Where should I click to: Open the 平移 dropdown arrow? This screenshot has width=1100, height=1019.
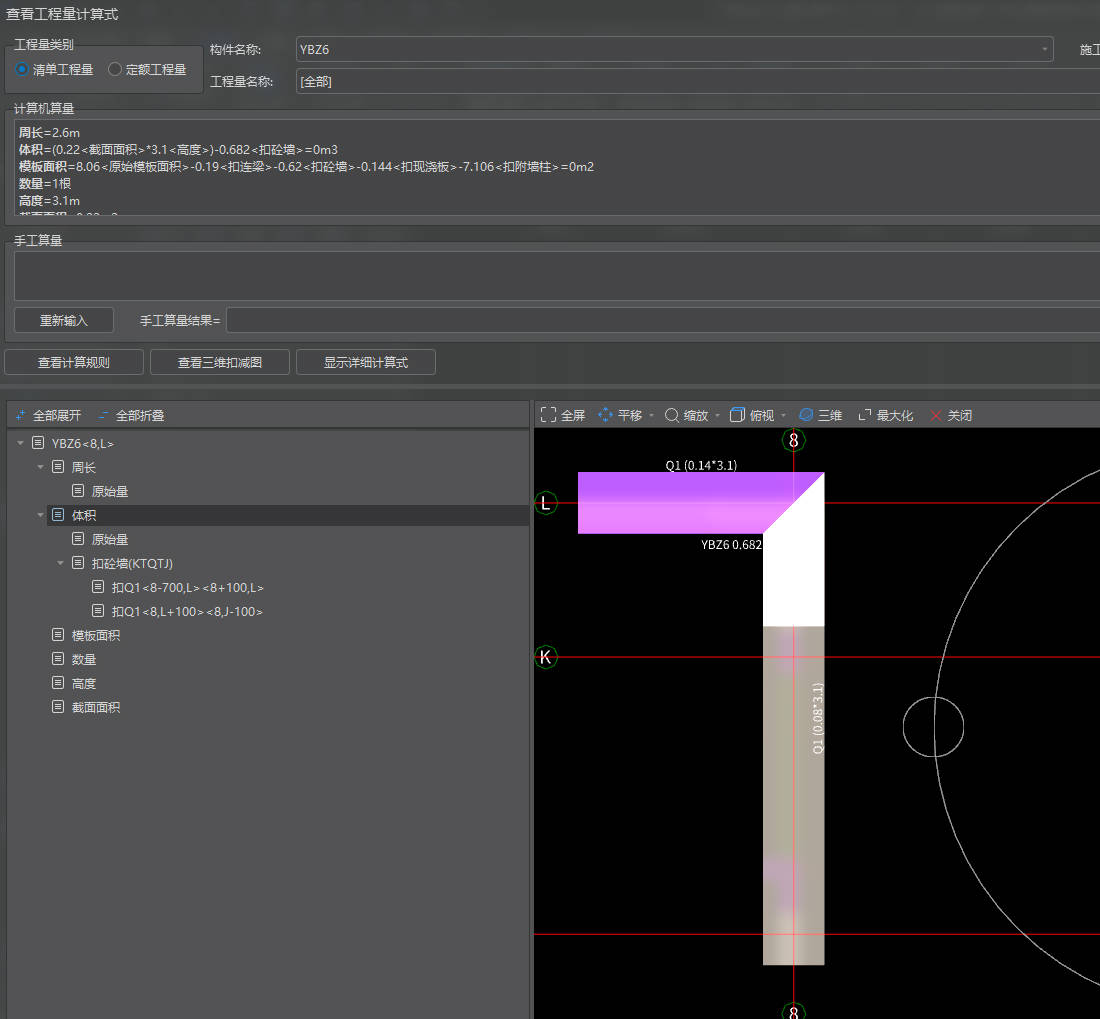click(x=652, y=415)
